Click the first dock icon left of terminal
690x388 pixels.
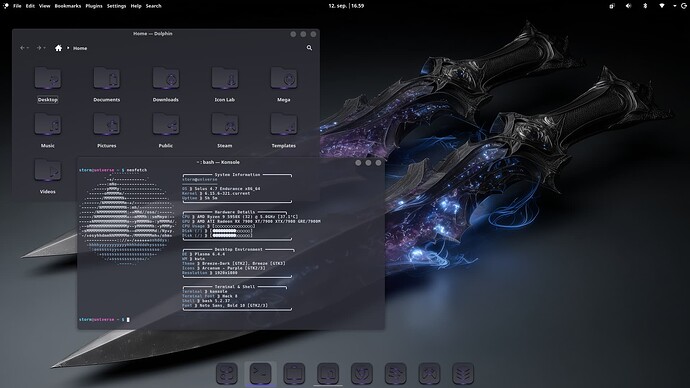227,373
